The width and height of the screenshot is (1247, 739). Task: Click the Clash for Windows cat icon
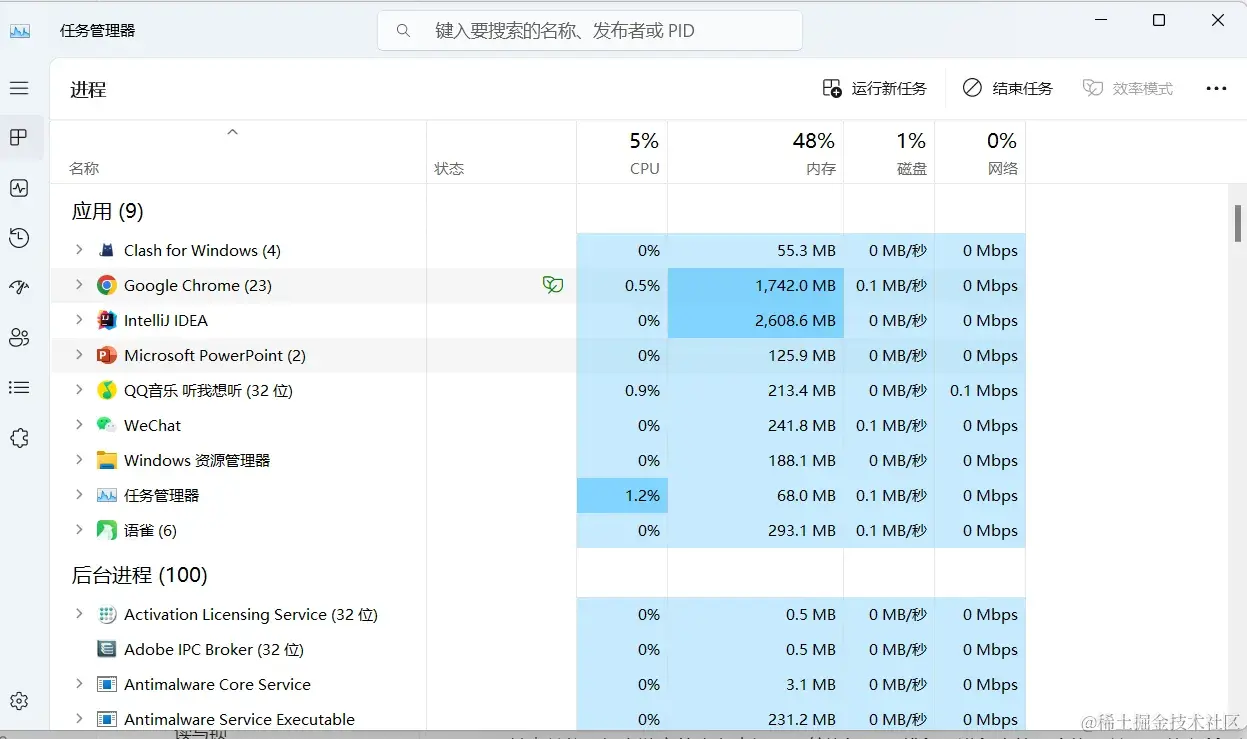click(107, 250)
